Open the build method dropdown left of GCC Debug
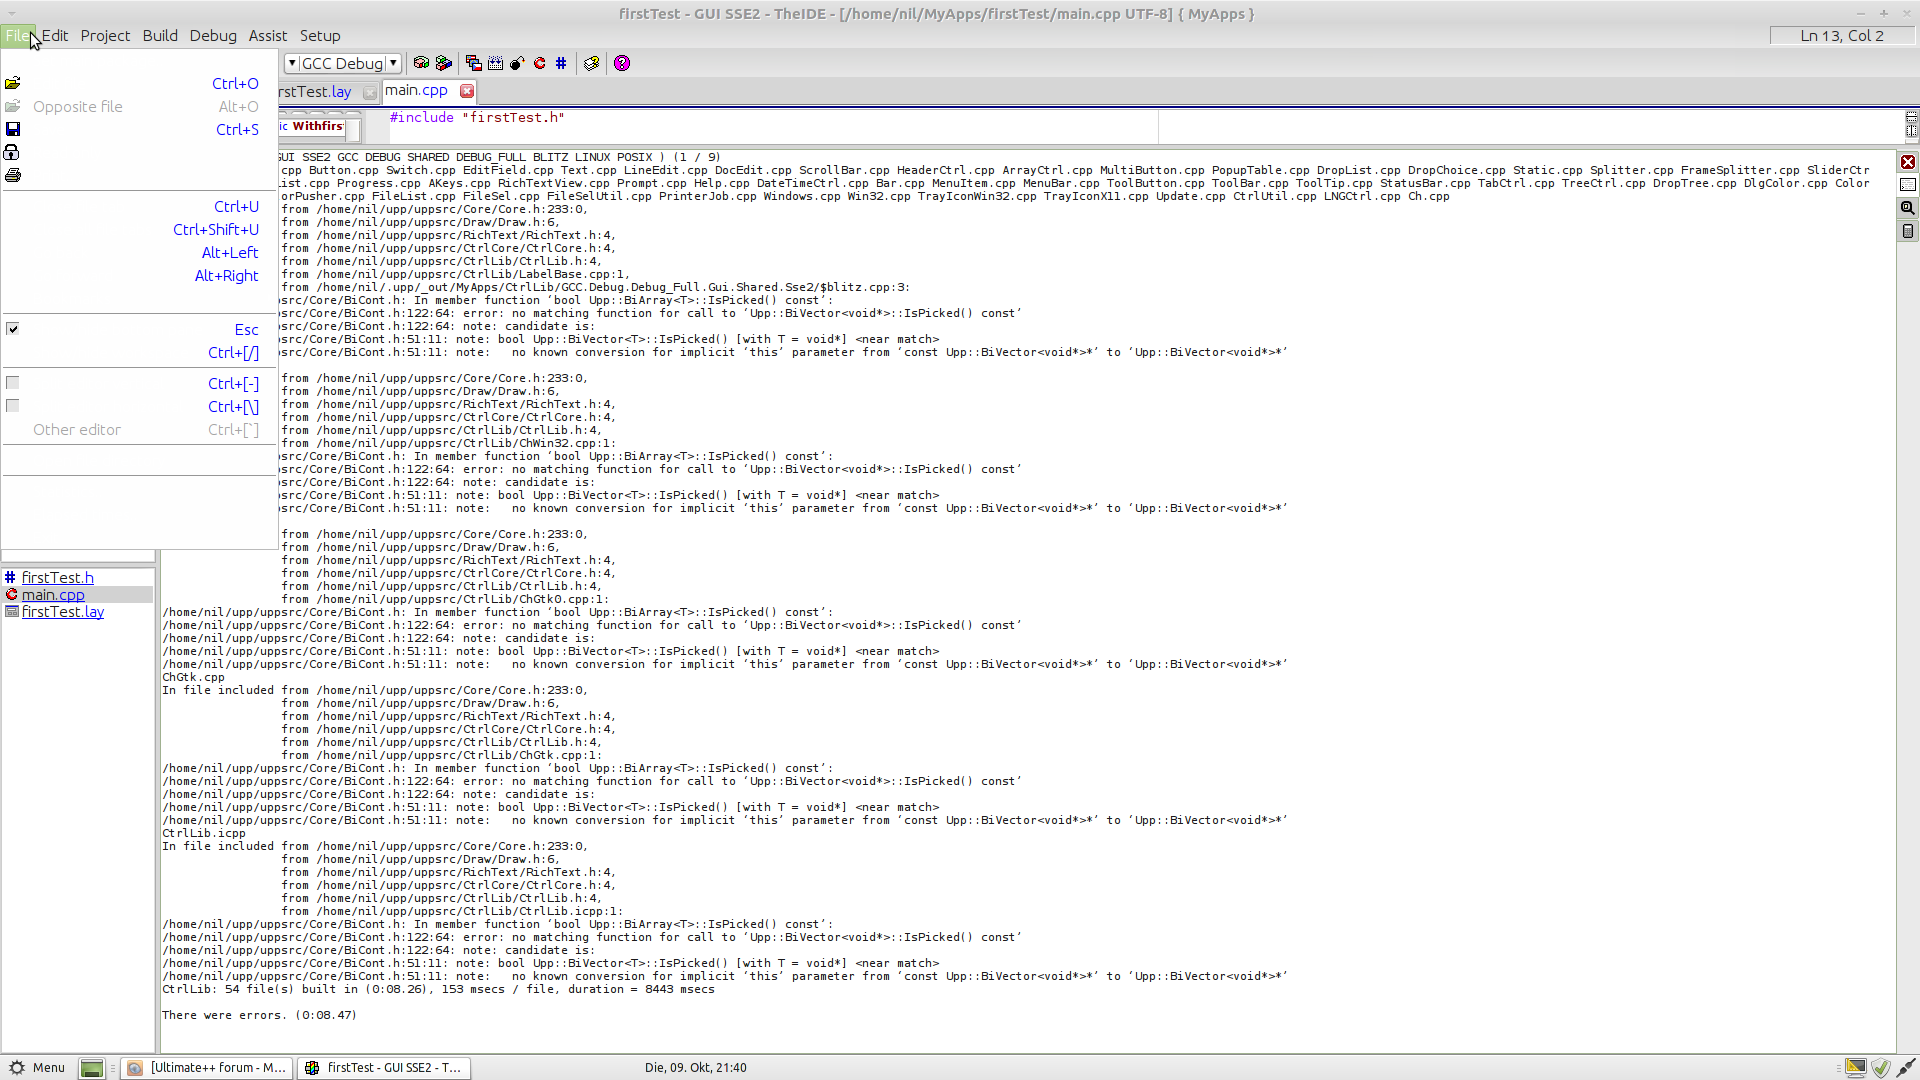 292,63
